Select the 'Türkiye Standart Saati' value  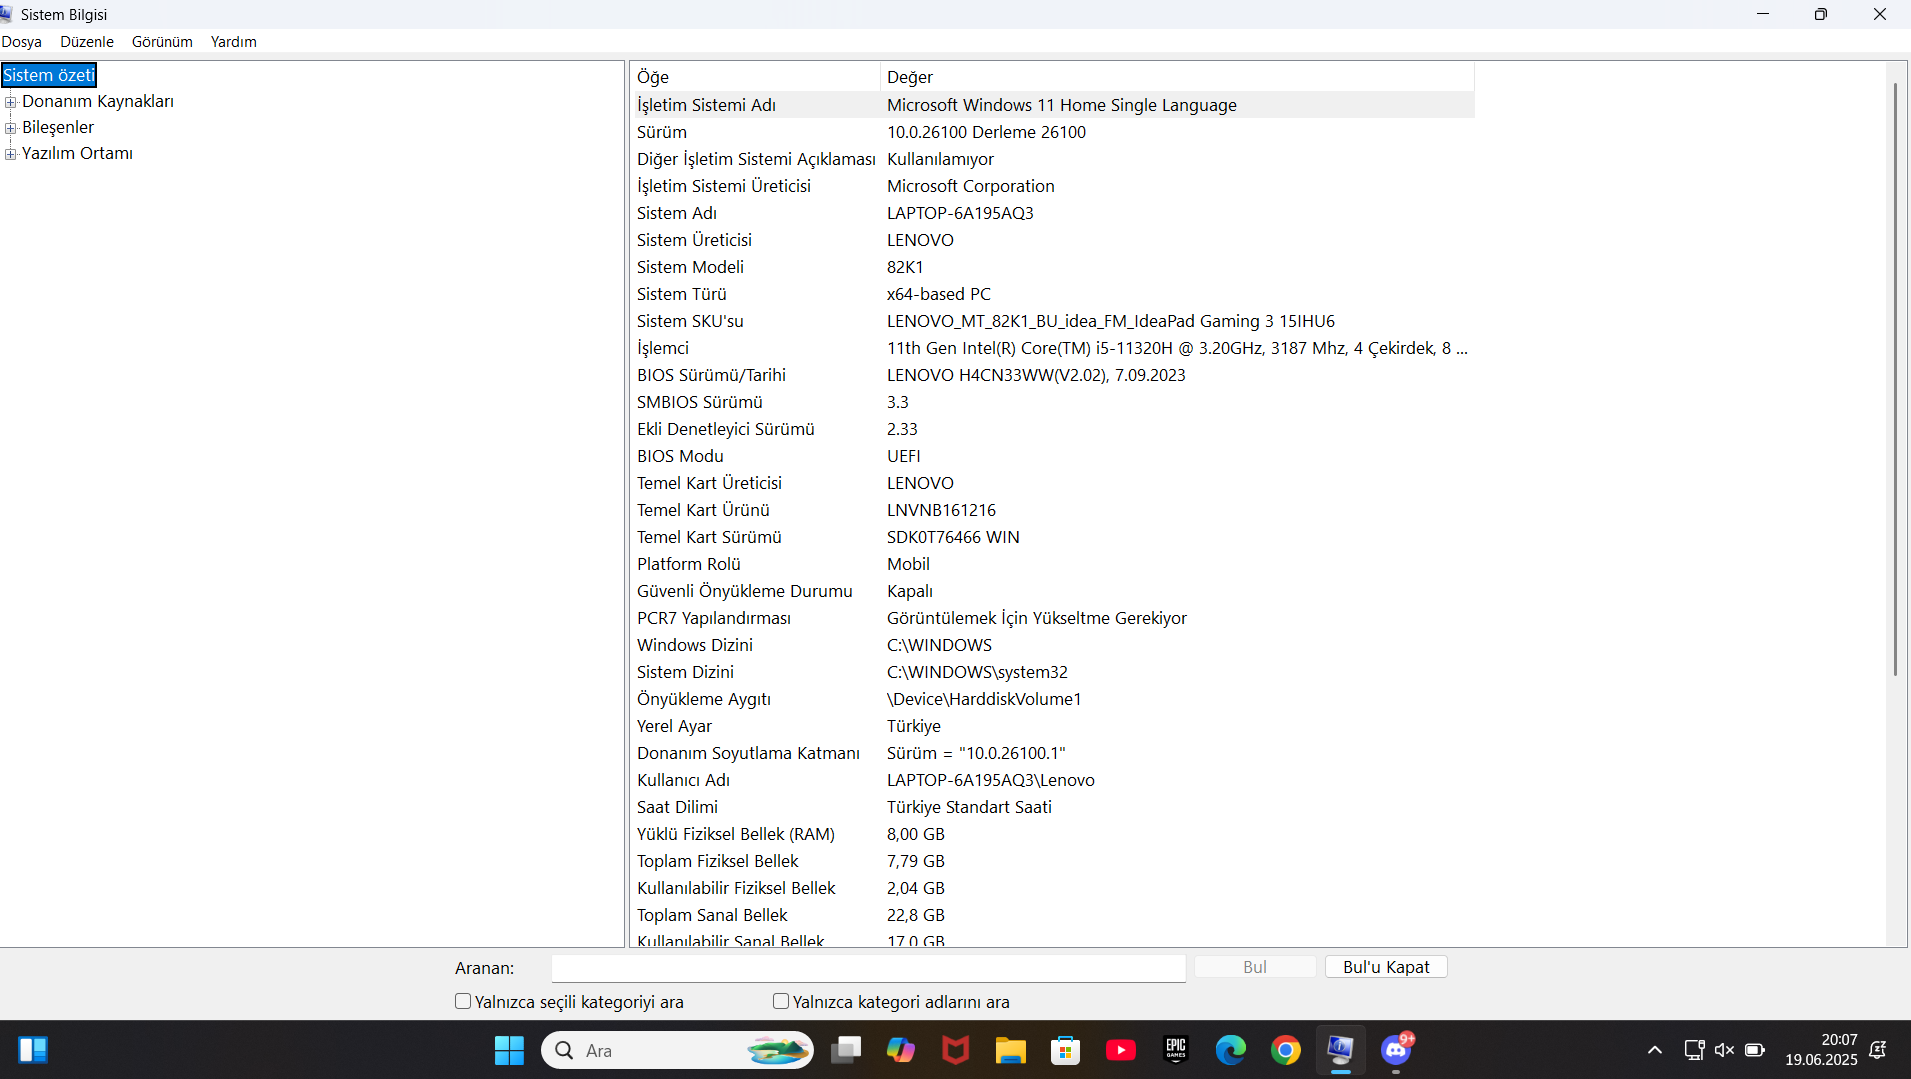pyautogui.click(x=969, y=807)
